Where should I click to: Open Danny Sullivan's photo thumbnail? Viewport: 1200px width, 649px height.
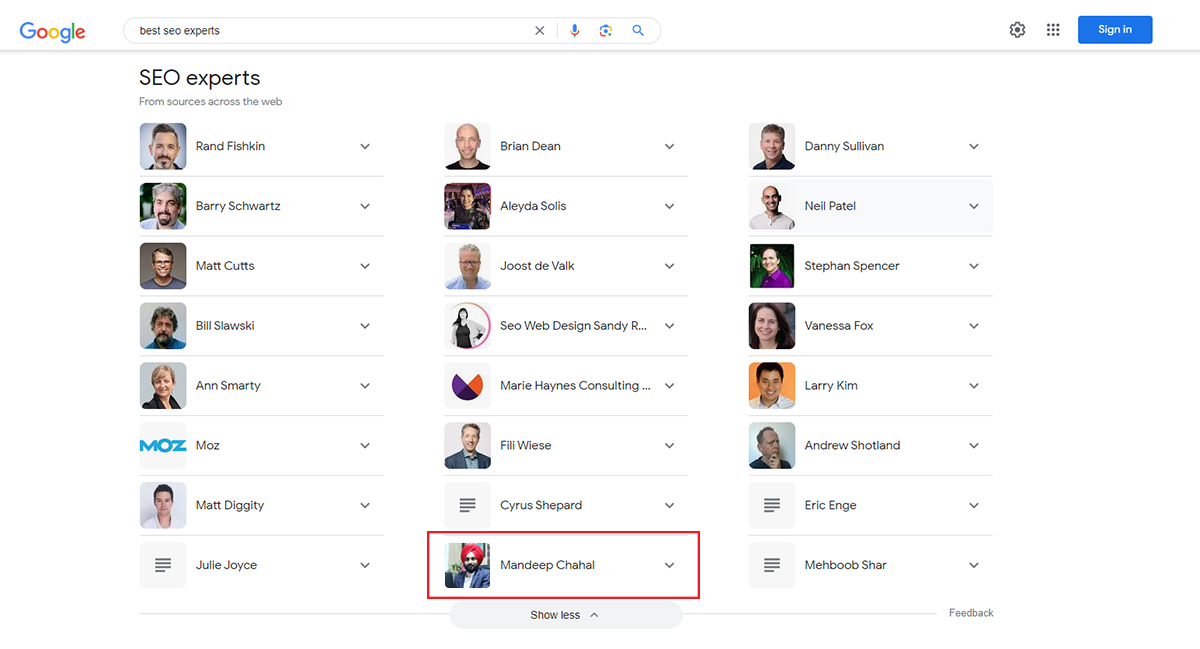[772, 146]
